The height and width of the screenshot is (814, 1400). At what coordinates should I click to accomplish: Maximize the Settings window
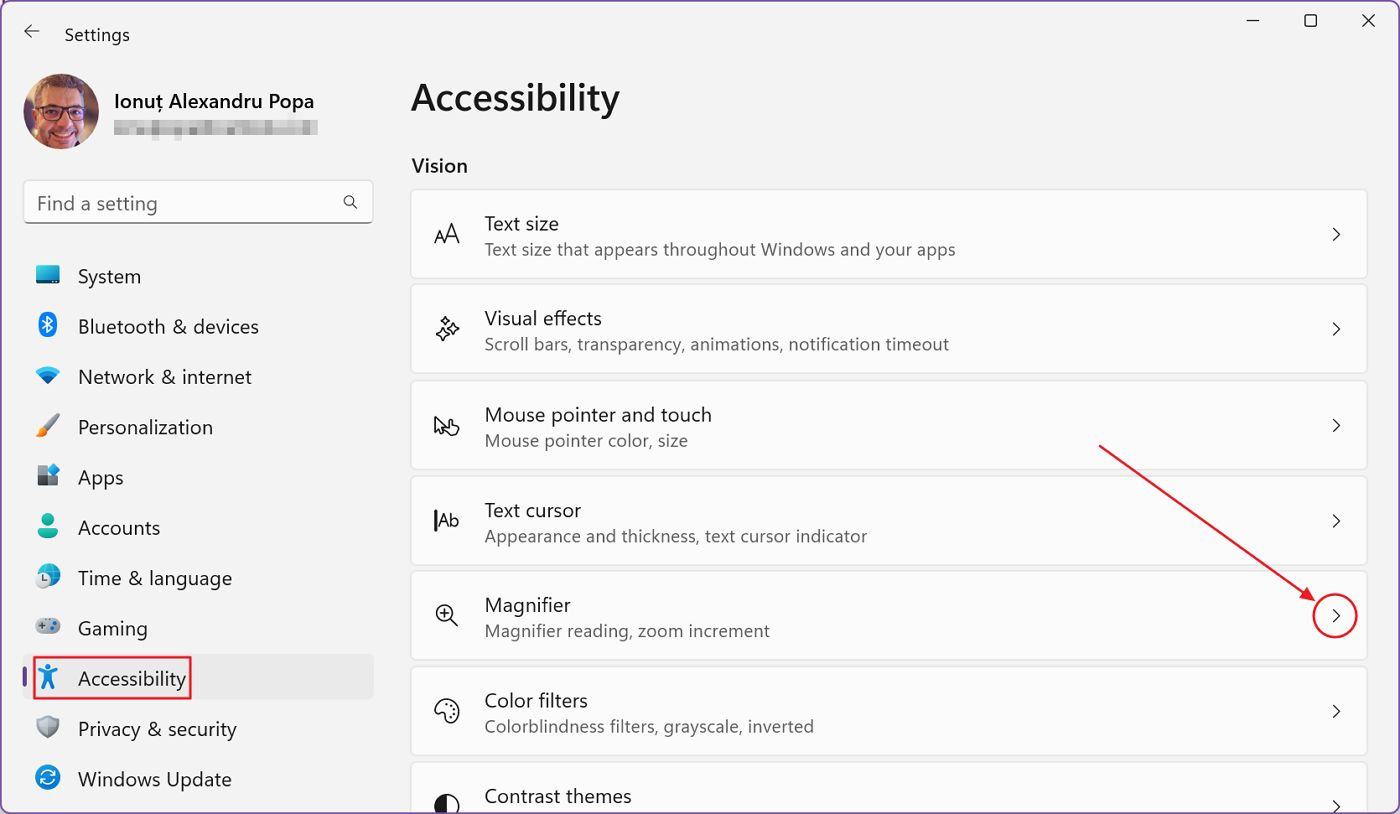[x=1310, y=20]
